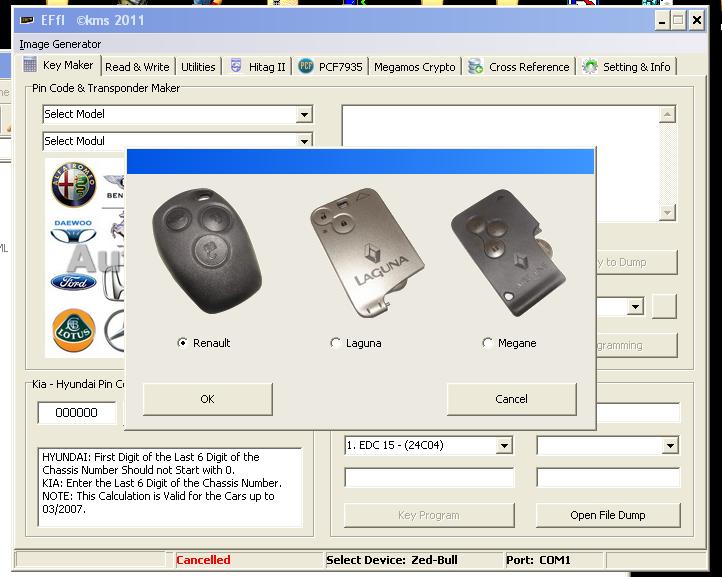722x577 pixels.
Task: Click the Philips shield icon on Hitag II
Action: point(236,66)
